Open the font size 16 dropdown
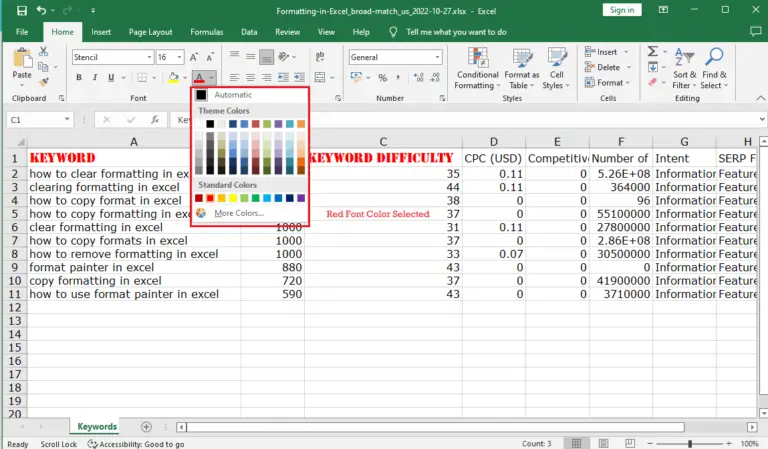This screenshot has width=768, height=449. [x=179, y=57]
